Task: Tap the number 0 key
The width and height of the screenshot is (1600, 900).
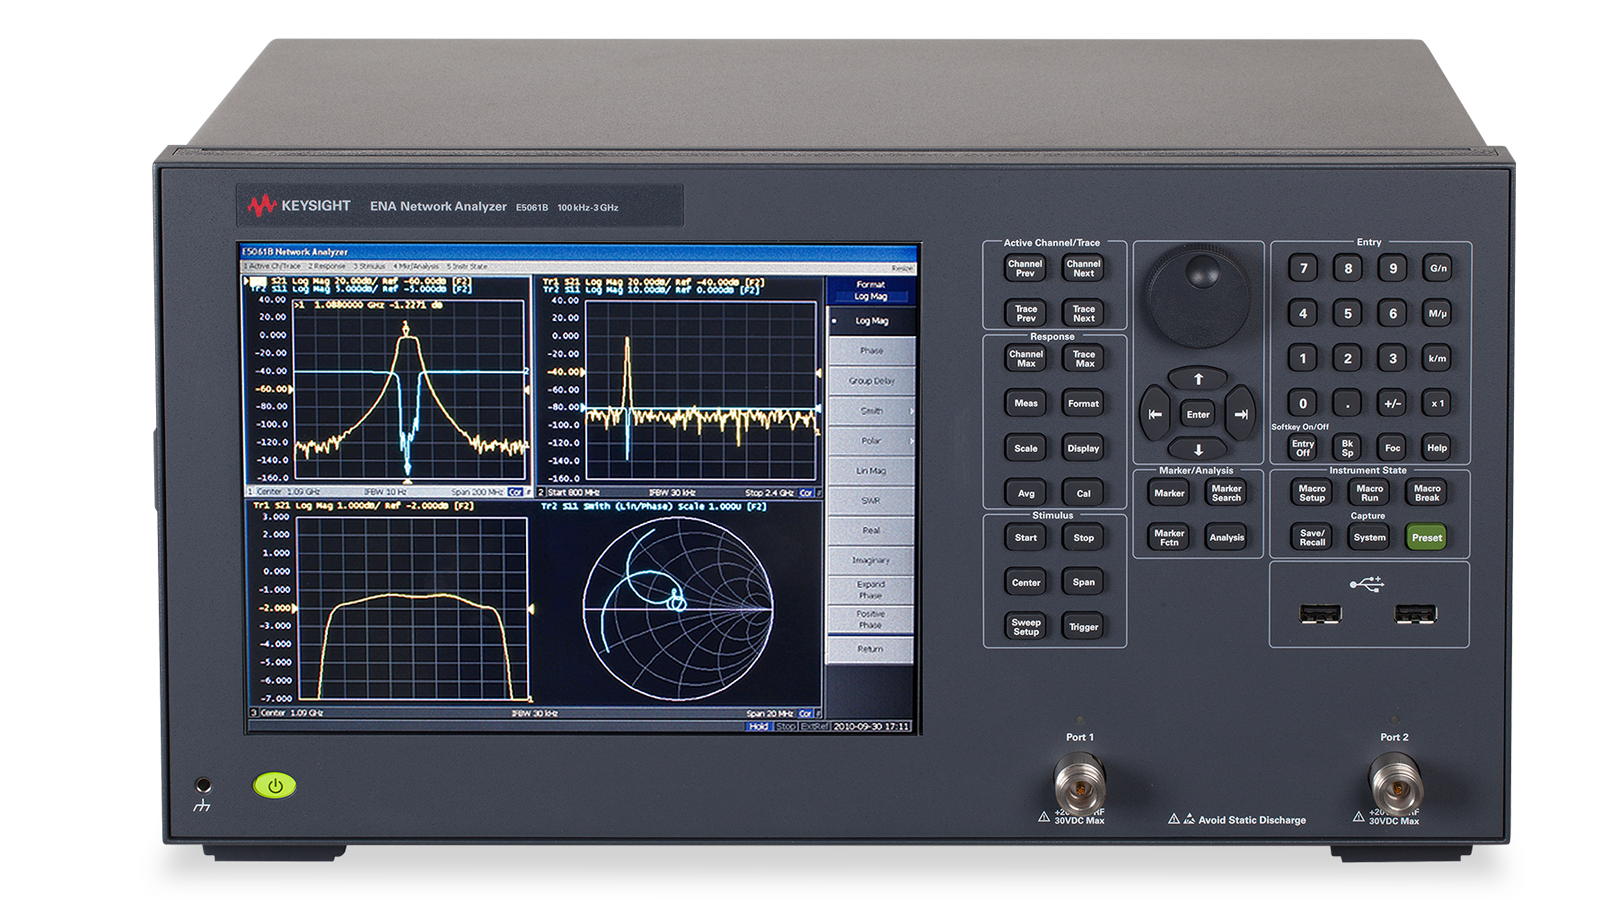Action: 1303,403
